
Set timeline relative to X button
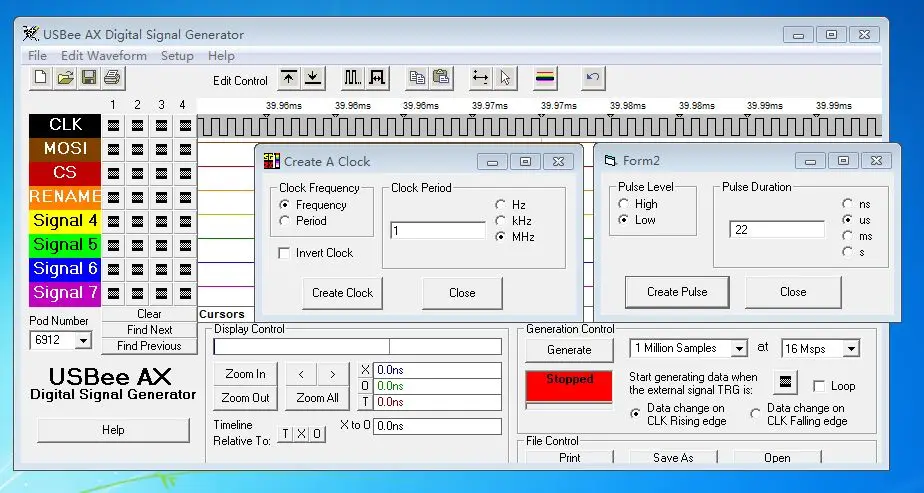click(301, 434)
